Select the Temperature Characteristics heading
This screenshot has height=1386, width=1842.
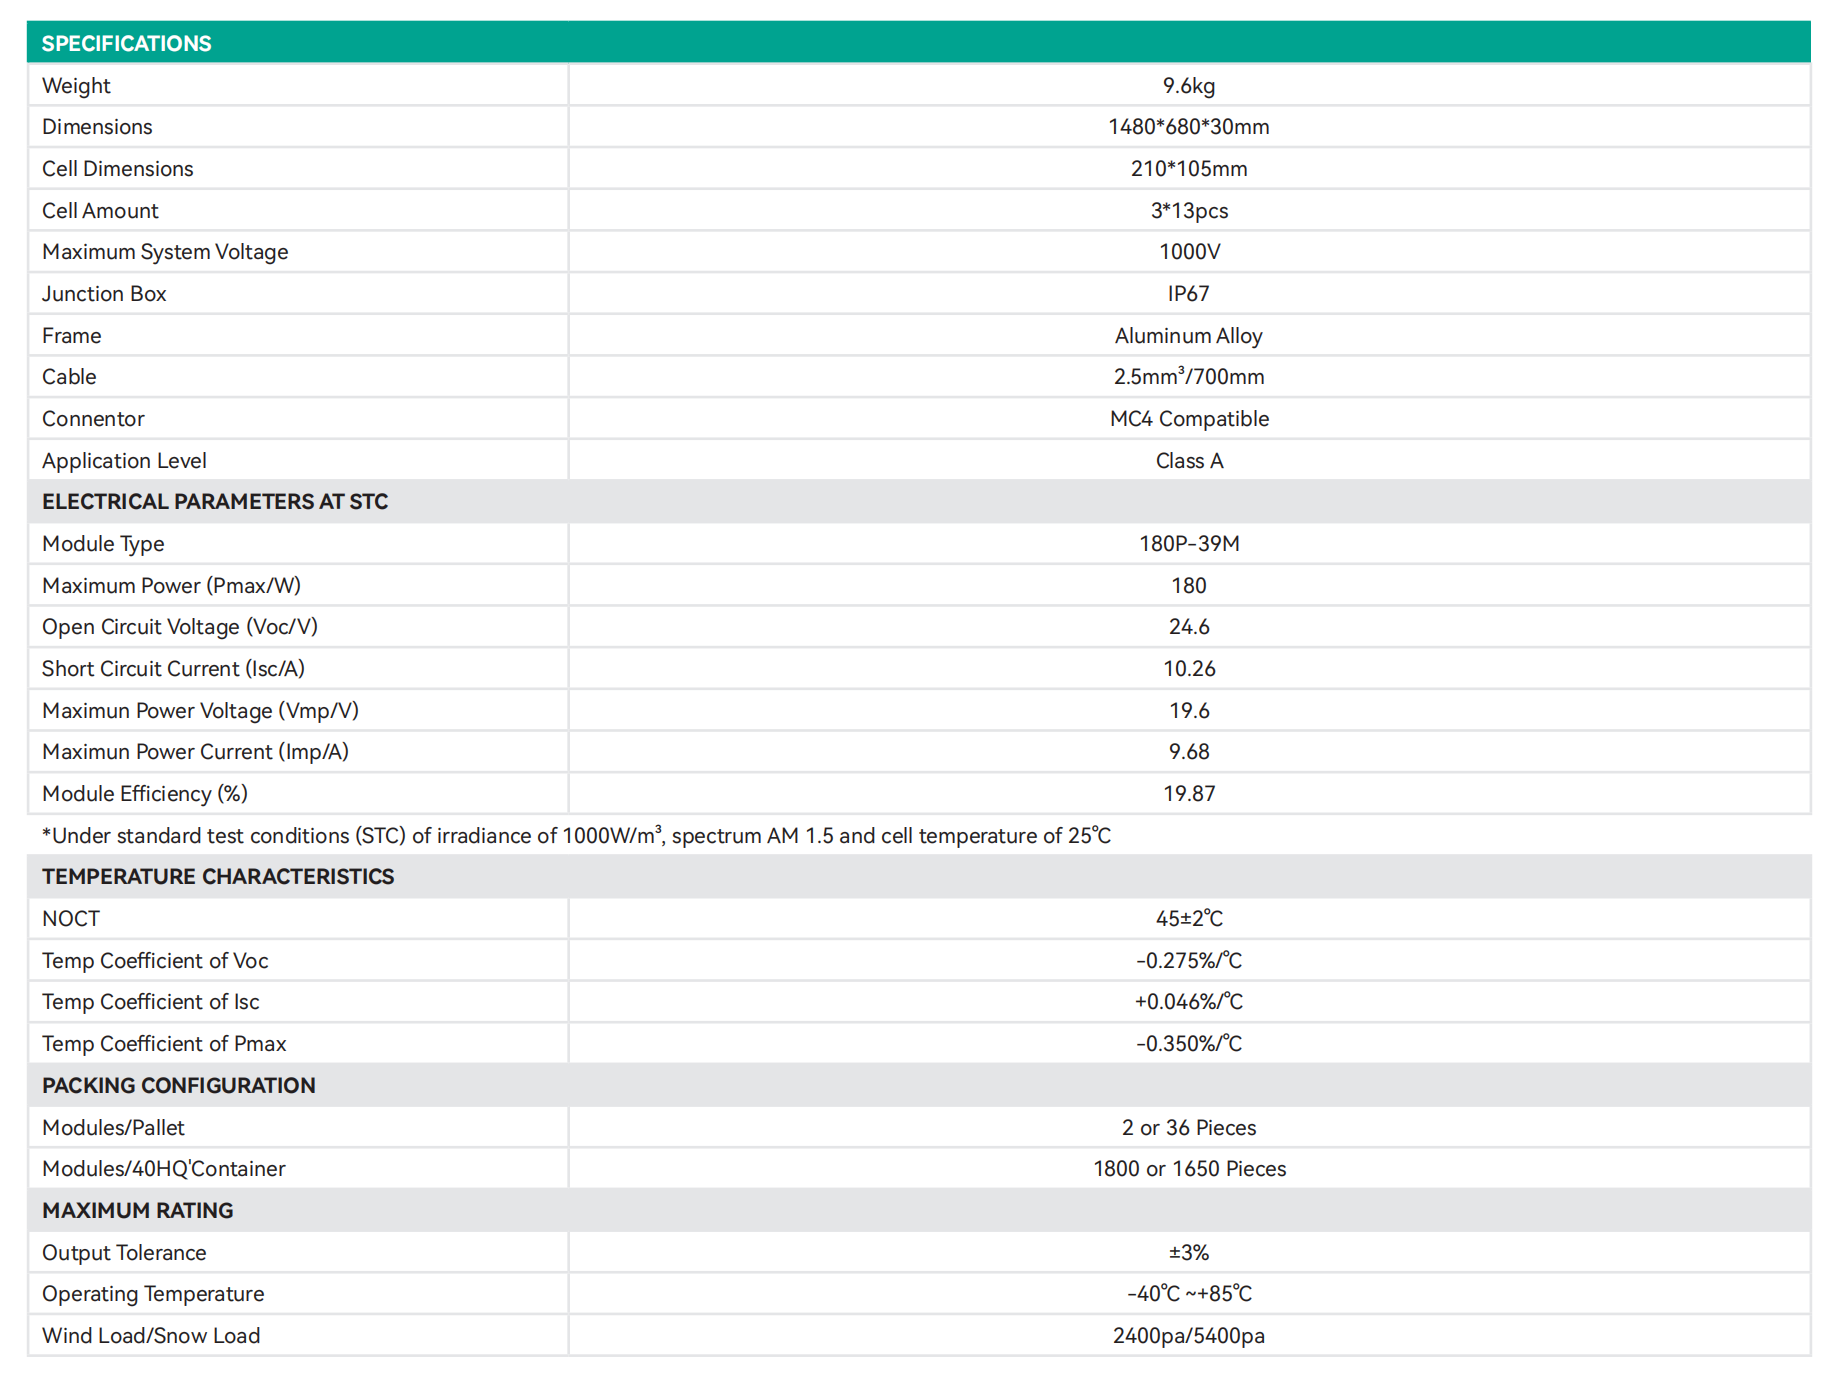pyautogui.click(x=218, y=877)
